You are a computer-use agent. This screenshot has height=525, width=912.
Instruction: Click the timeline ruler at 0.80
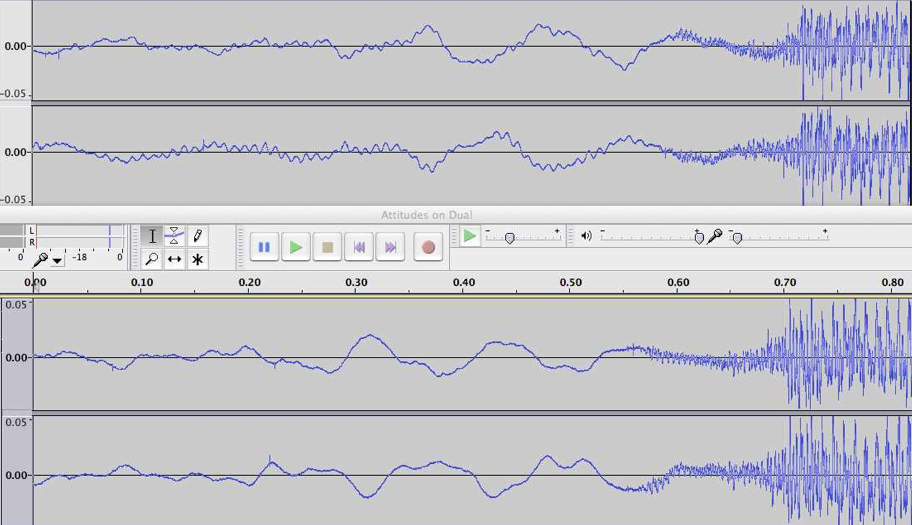(x=893, y=283)
